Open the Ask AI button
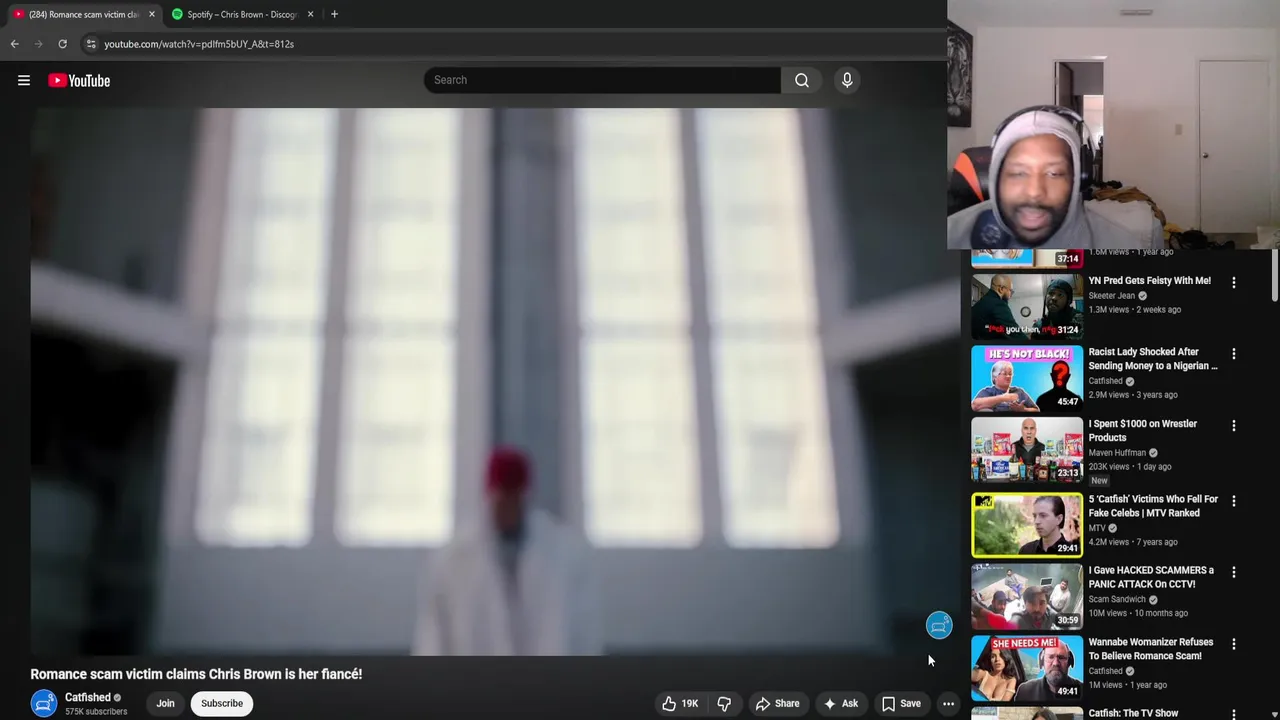This screenshot has height=720, width=1280. click(840, 704)
